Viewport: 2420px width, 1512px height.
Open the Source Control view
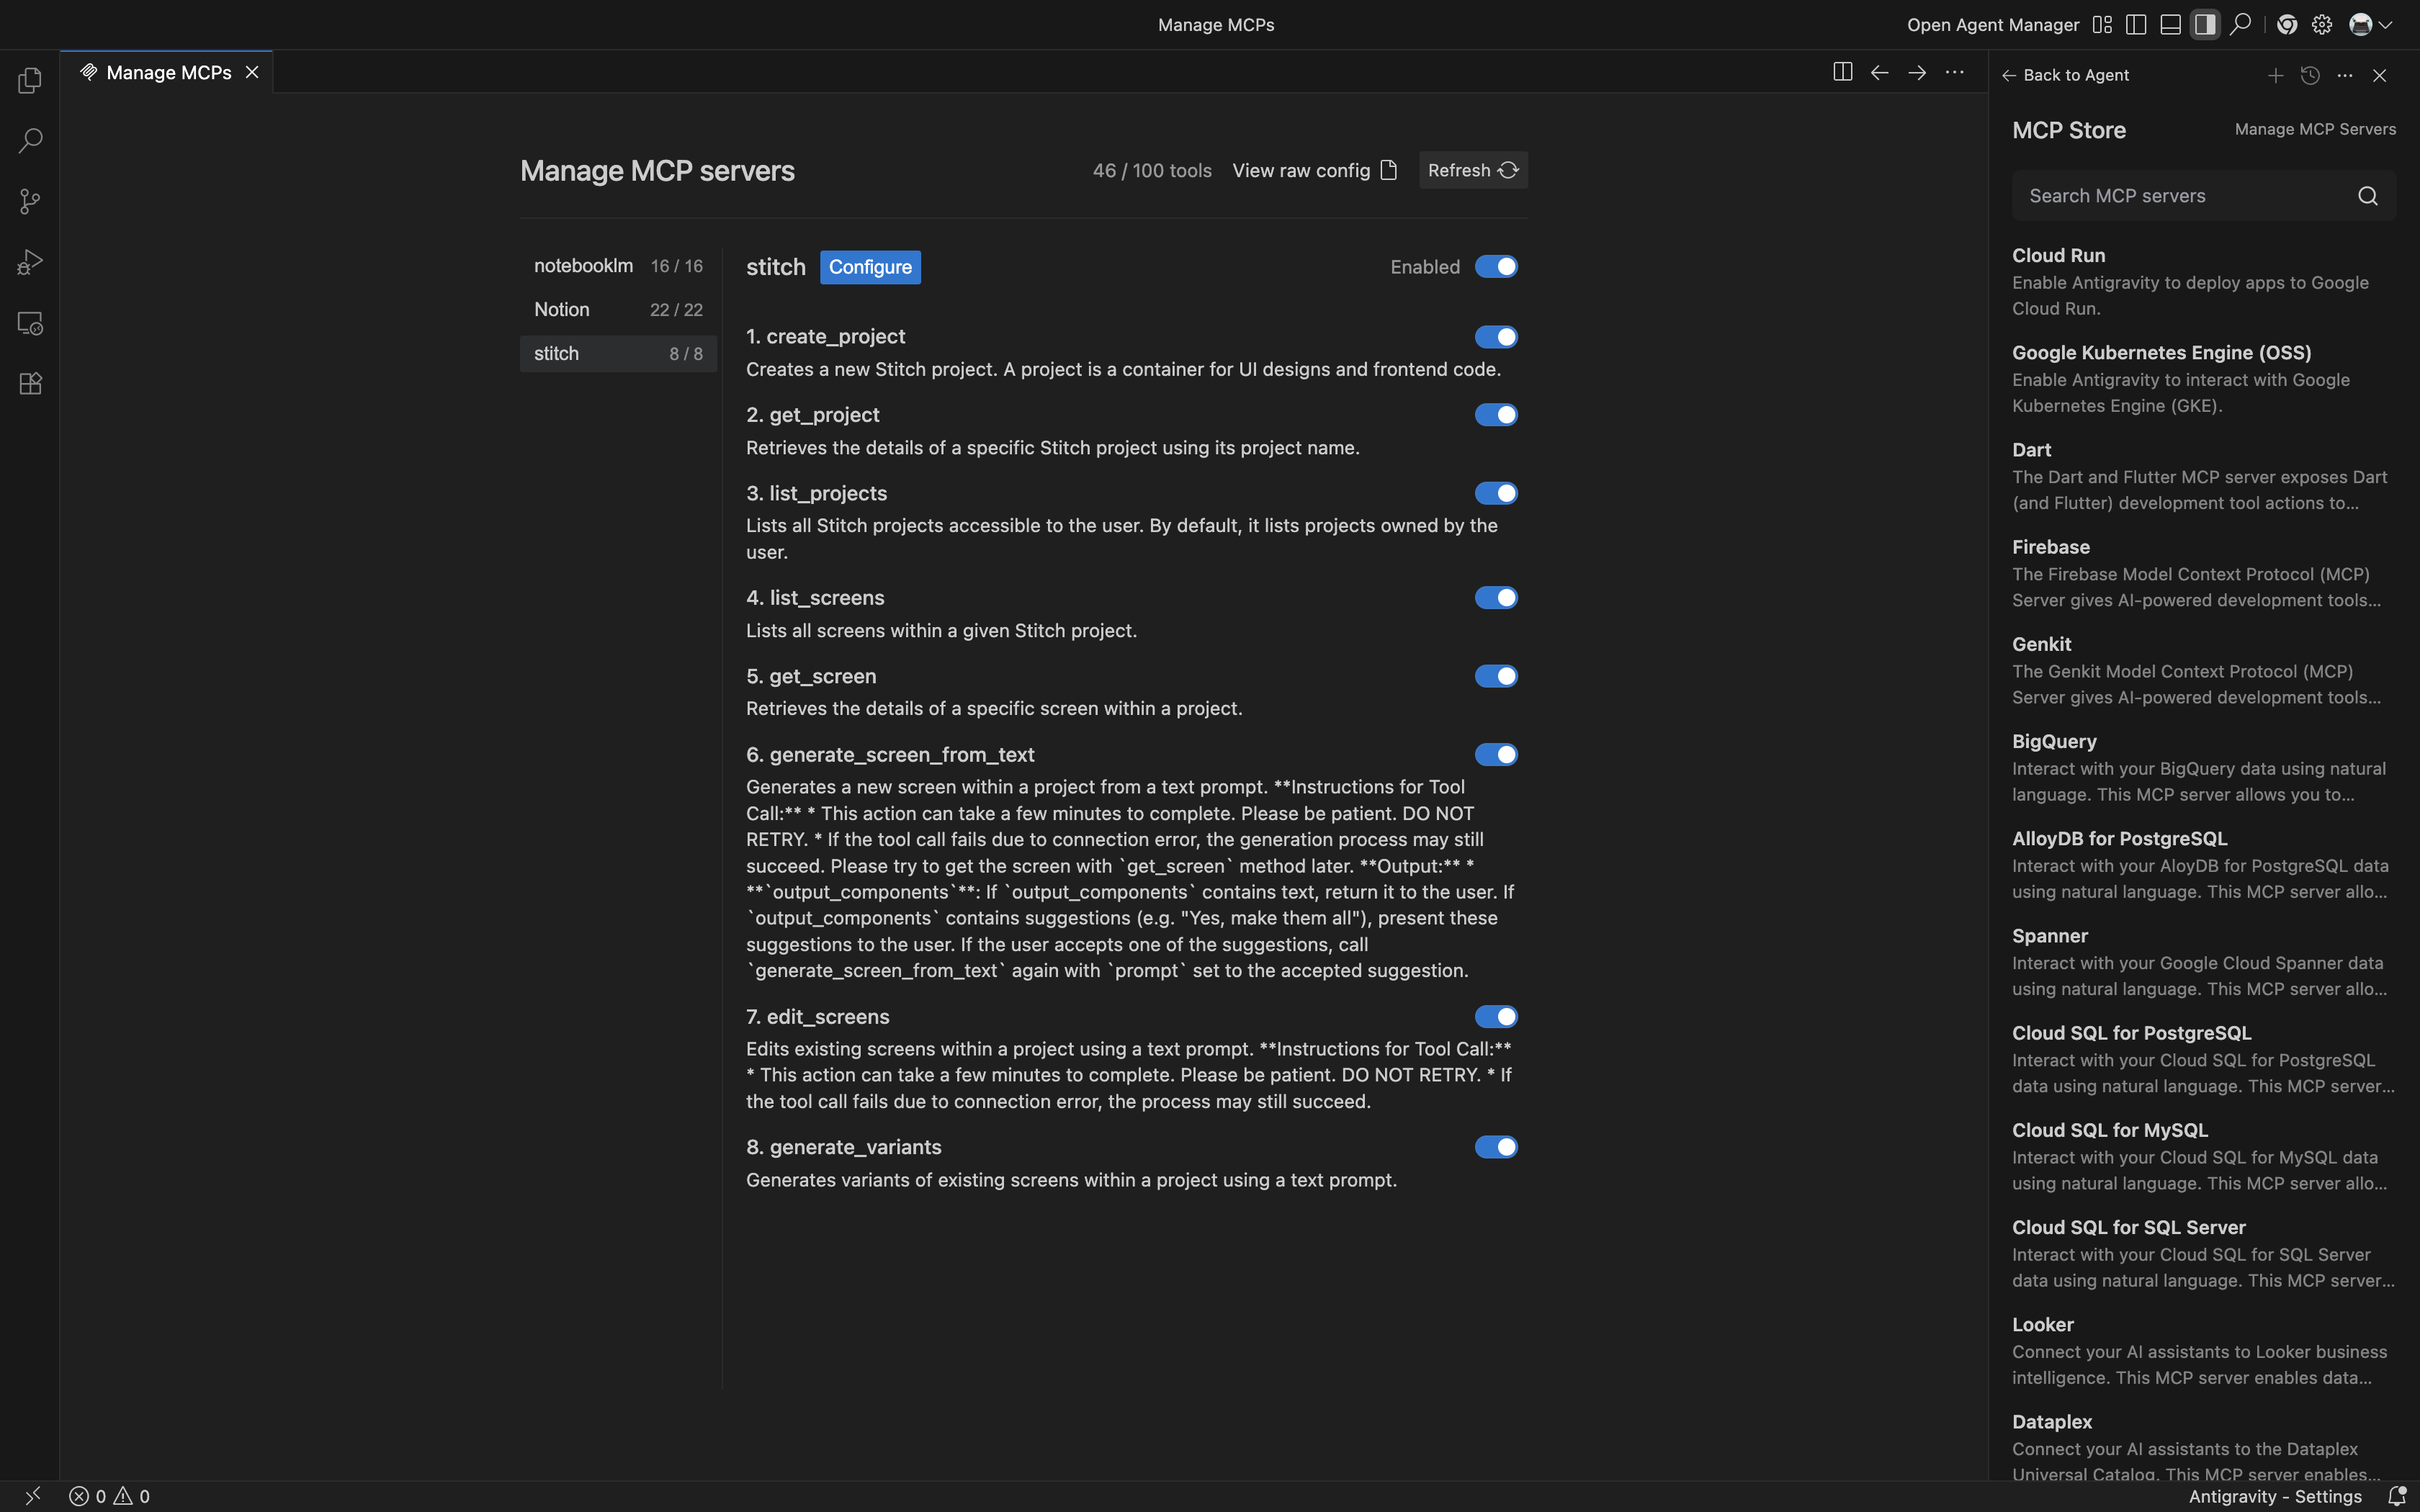coord(30,202)
